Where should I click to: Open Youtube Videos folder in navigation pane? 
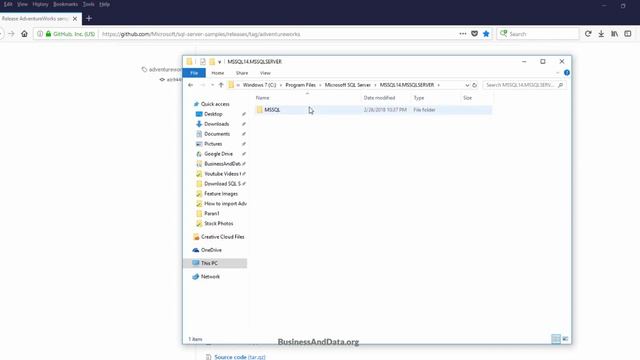coord(222,174)
